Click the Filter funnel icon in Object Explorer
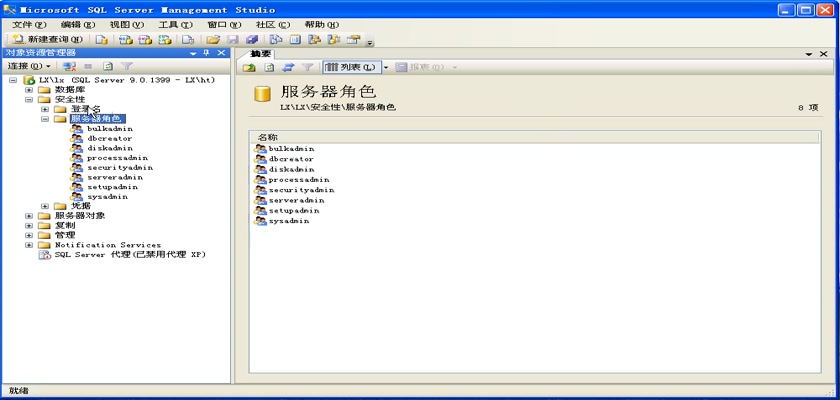The width and height of the screenshot is (840, 400). [126, 66]
